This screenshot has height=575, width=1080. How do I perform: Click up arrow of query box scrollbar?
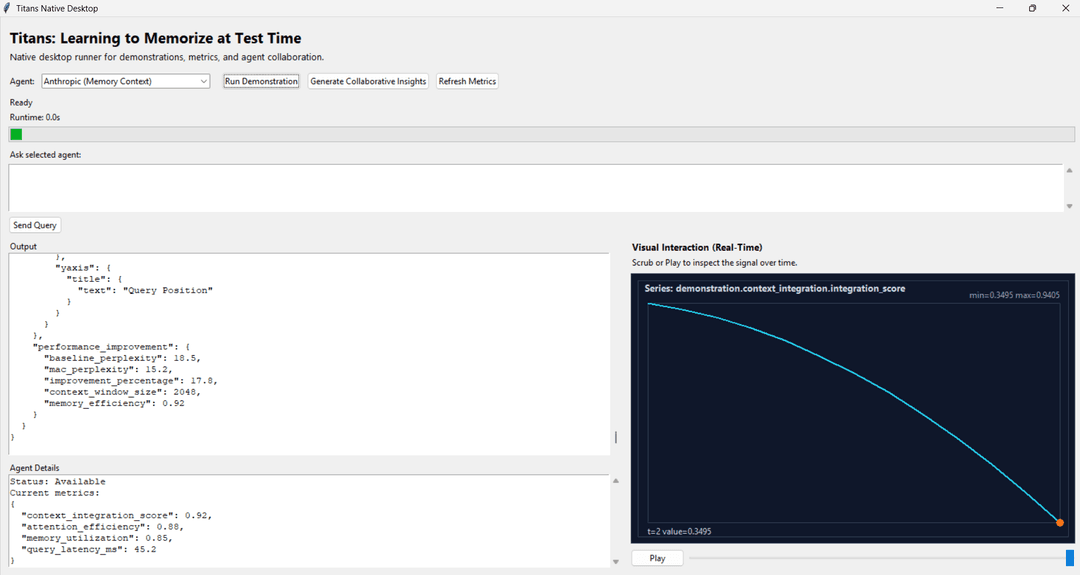click(1069, 170)
